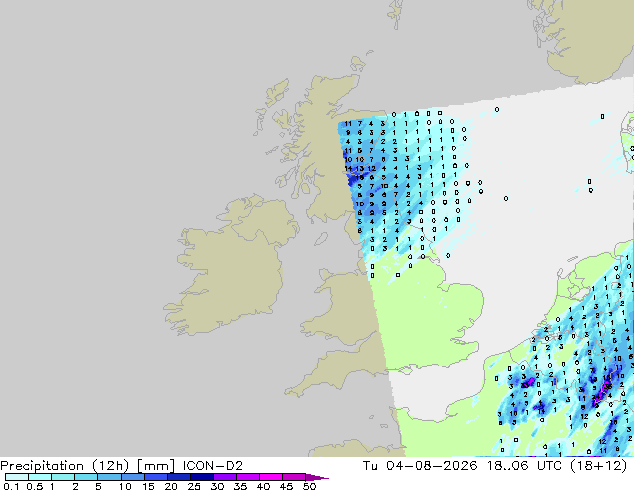Click the 0.1–0.5 mm legend color swatch
634x490 pixels.
(17, 477)
